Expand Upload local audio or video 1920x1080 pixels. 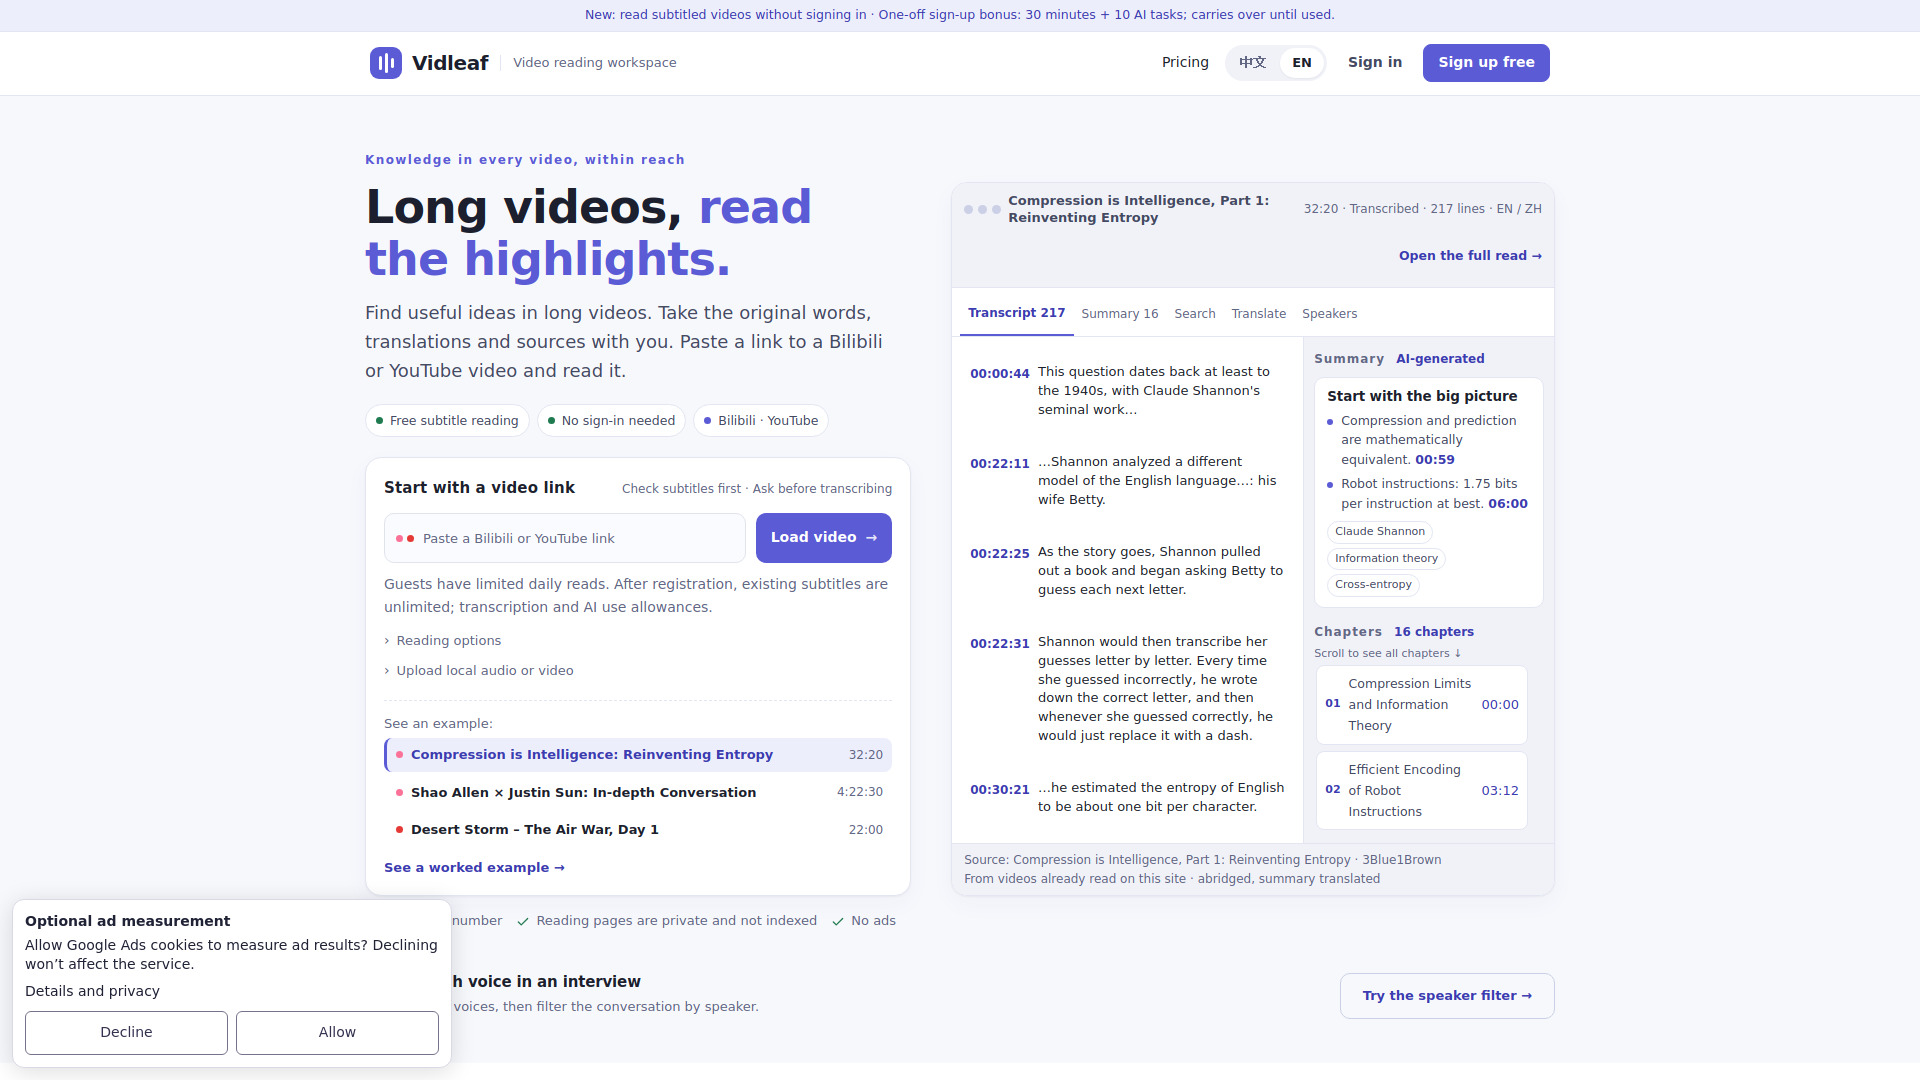click(x=479, y=671)
